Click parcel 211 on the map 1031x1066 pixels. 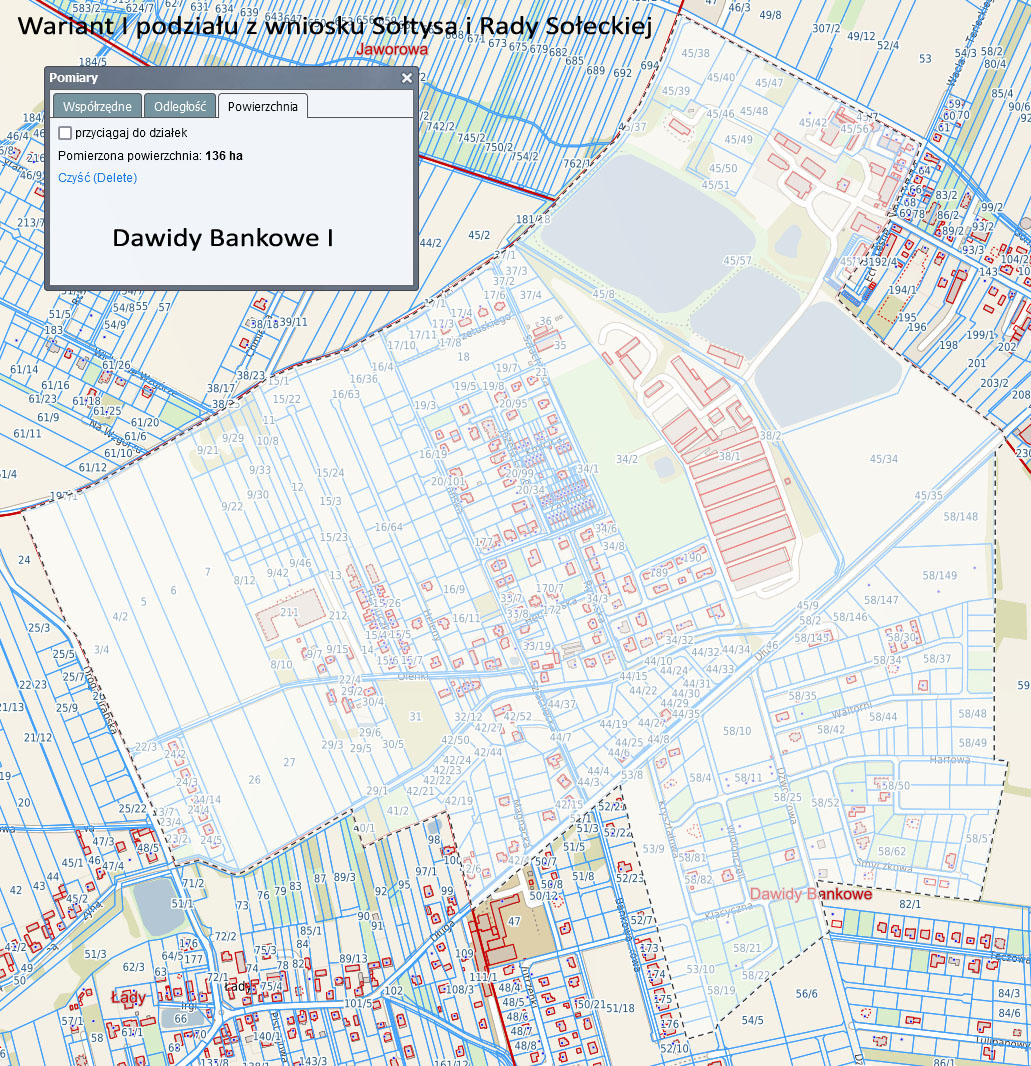point(289,612)
